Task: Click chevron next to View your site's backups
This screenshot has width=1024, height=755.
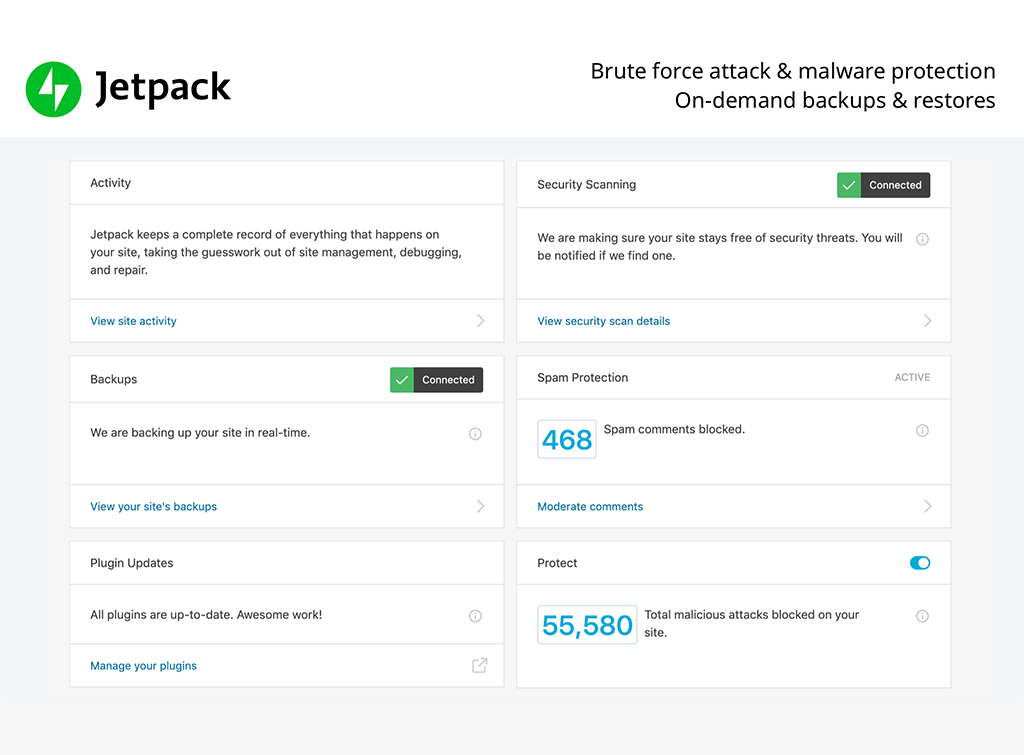Action: [481, 506]
